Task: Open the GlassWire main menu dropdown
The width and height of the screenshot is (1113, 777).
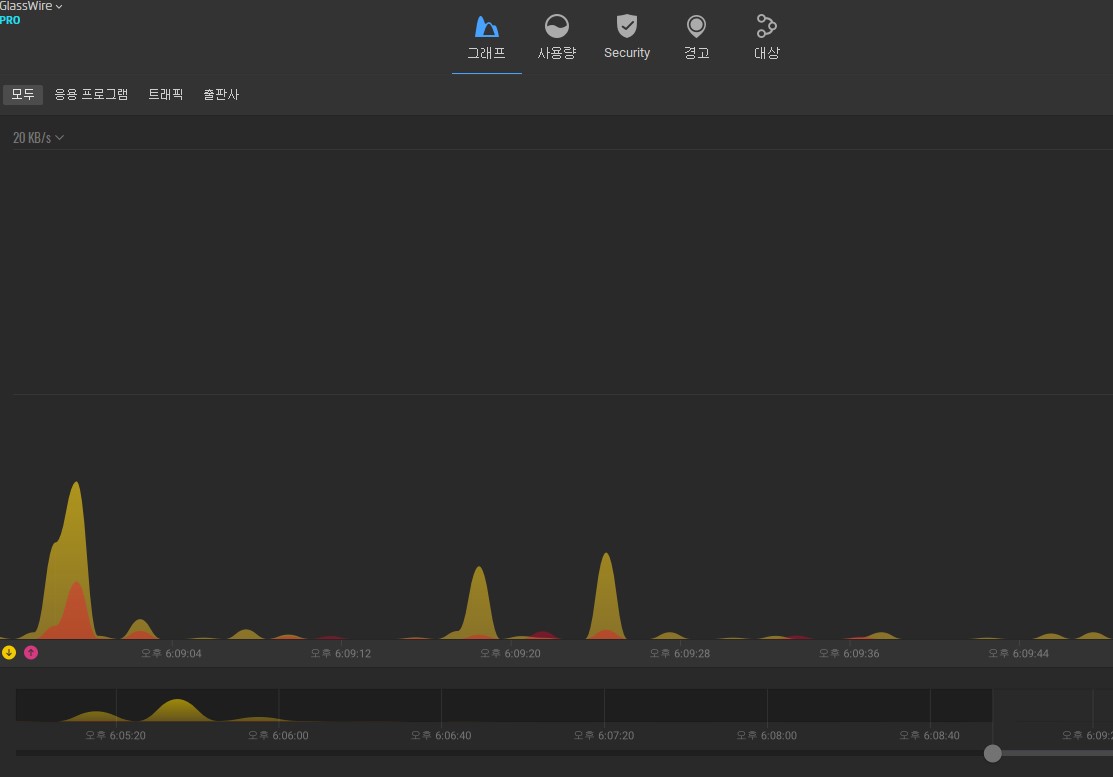Action: [x=31, y=6]
